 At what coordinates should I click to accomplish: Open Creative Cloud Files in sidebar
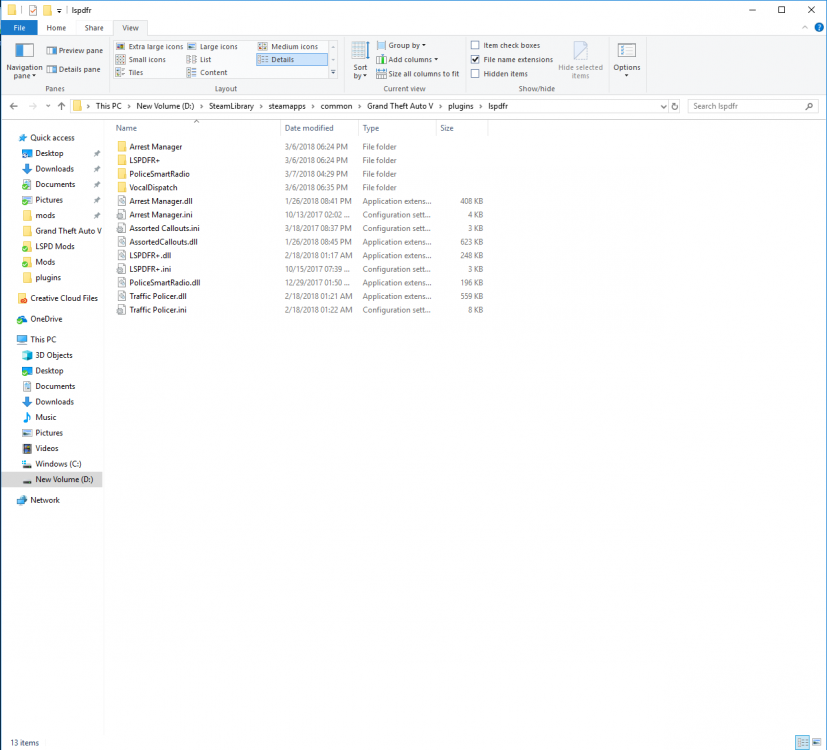pos(64,298)
